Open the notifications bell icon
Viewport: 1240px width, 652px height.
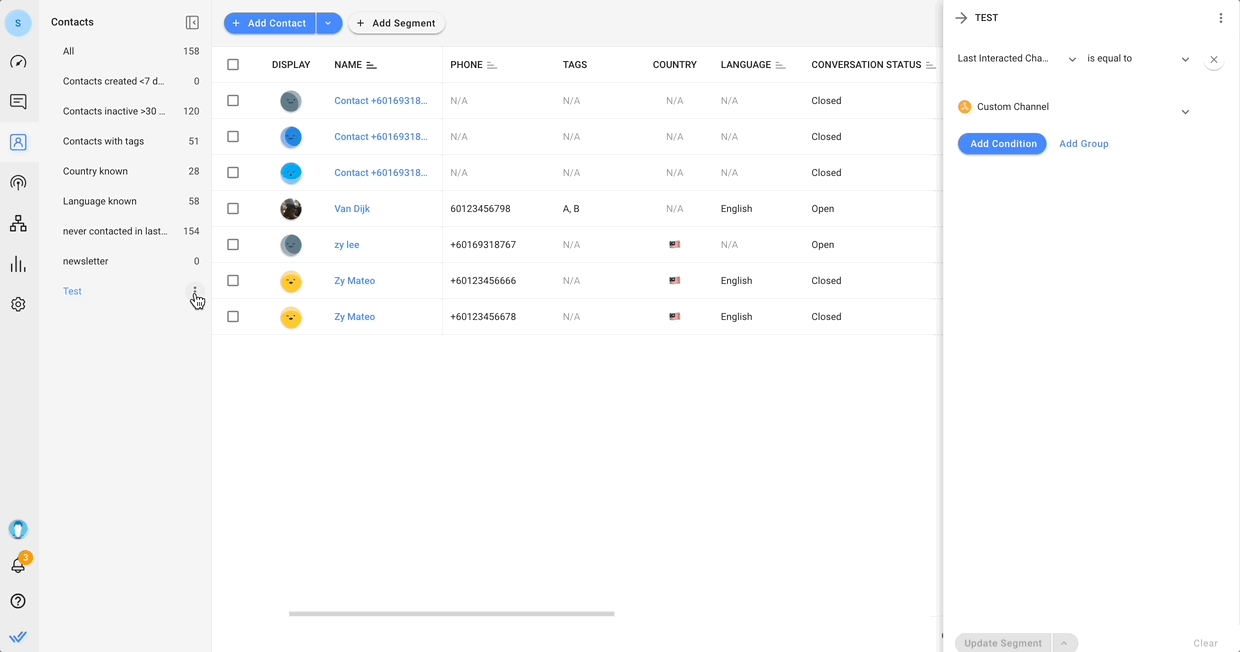coord(18,565)
